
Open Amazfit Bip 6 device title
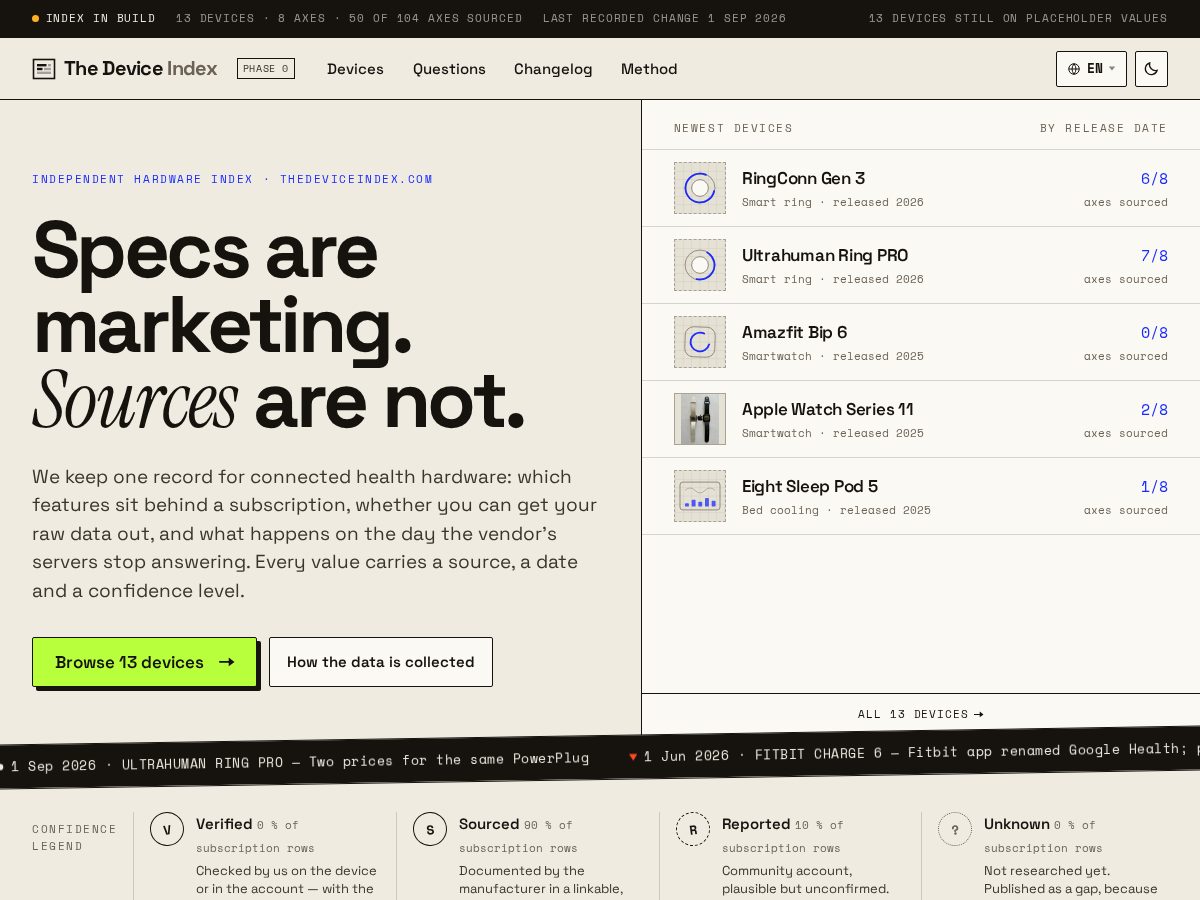pos(794,333)
